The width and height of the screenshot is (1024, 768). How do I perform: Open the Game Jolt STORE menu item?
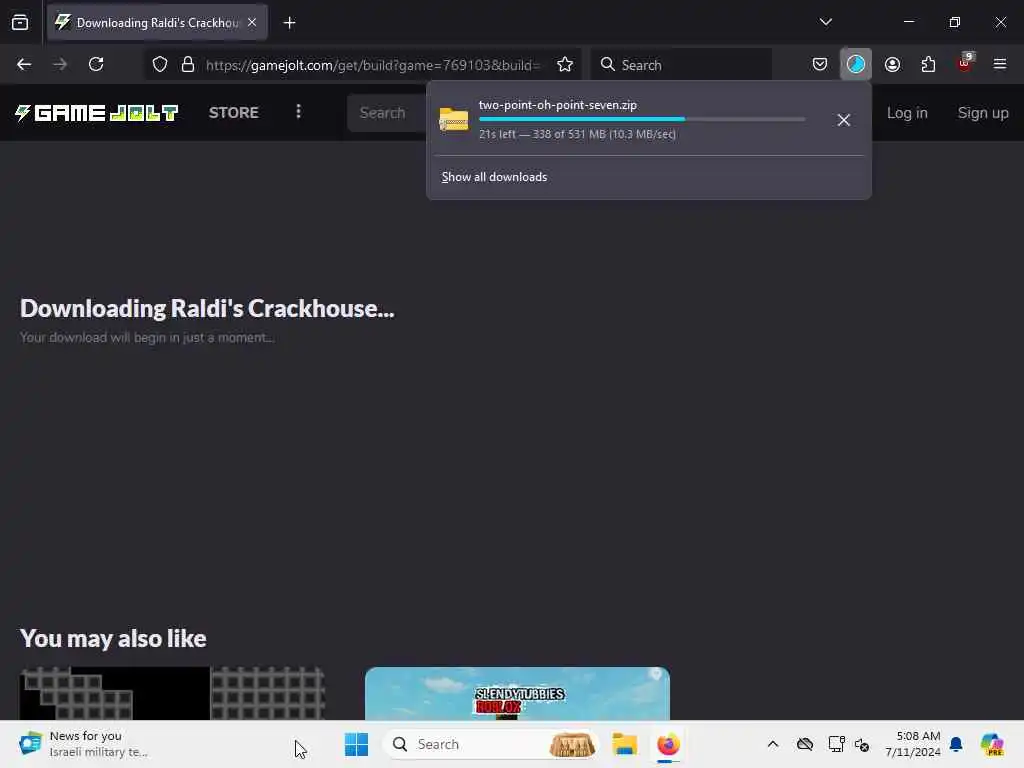coord(234,112)
